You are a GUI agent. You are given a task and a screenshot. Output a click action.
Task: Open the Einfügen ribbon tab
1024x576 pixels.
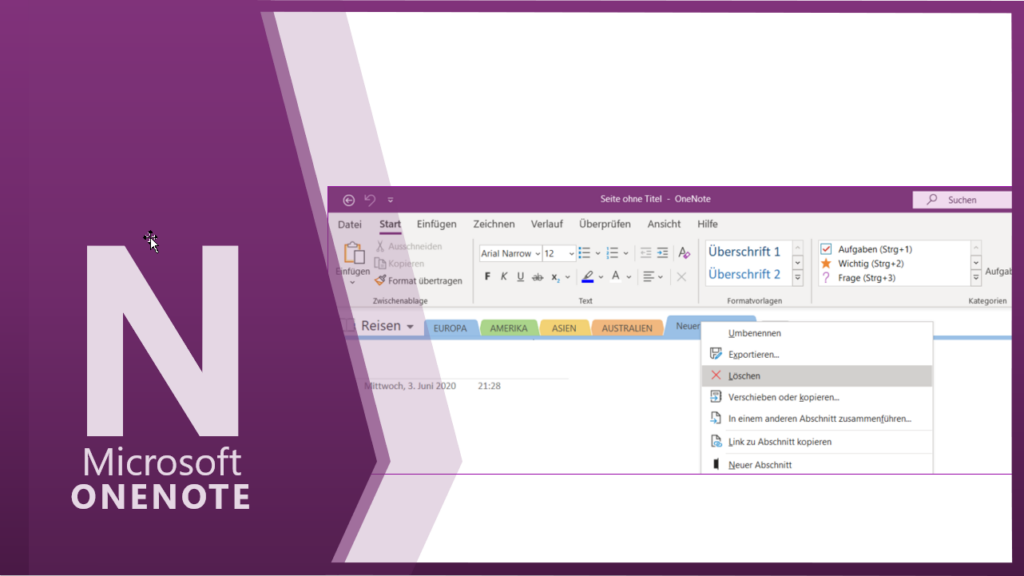(x=436, y=224)
